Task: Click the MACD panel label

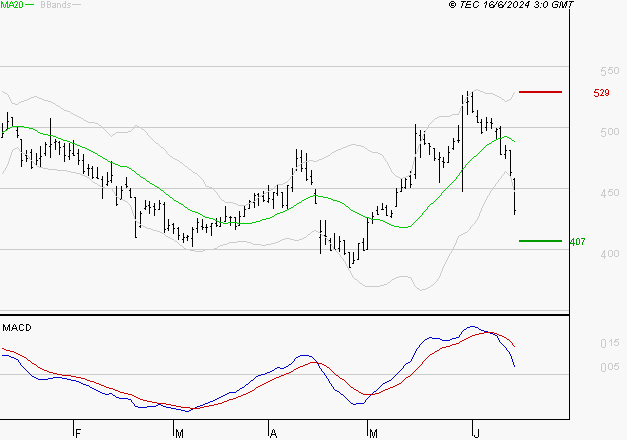Action: [x=17, y=328]
